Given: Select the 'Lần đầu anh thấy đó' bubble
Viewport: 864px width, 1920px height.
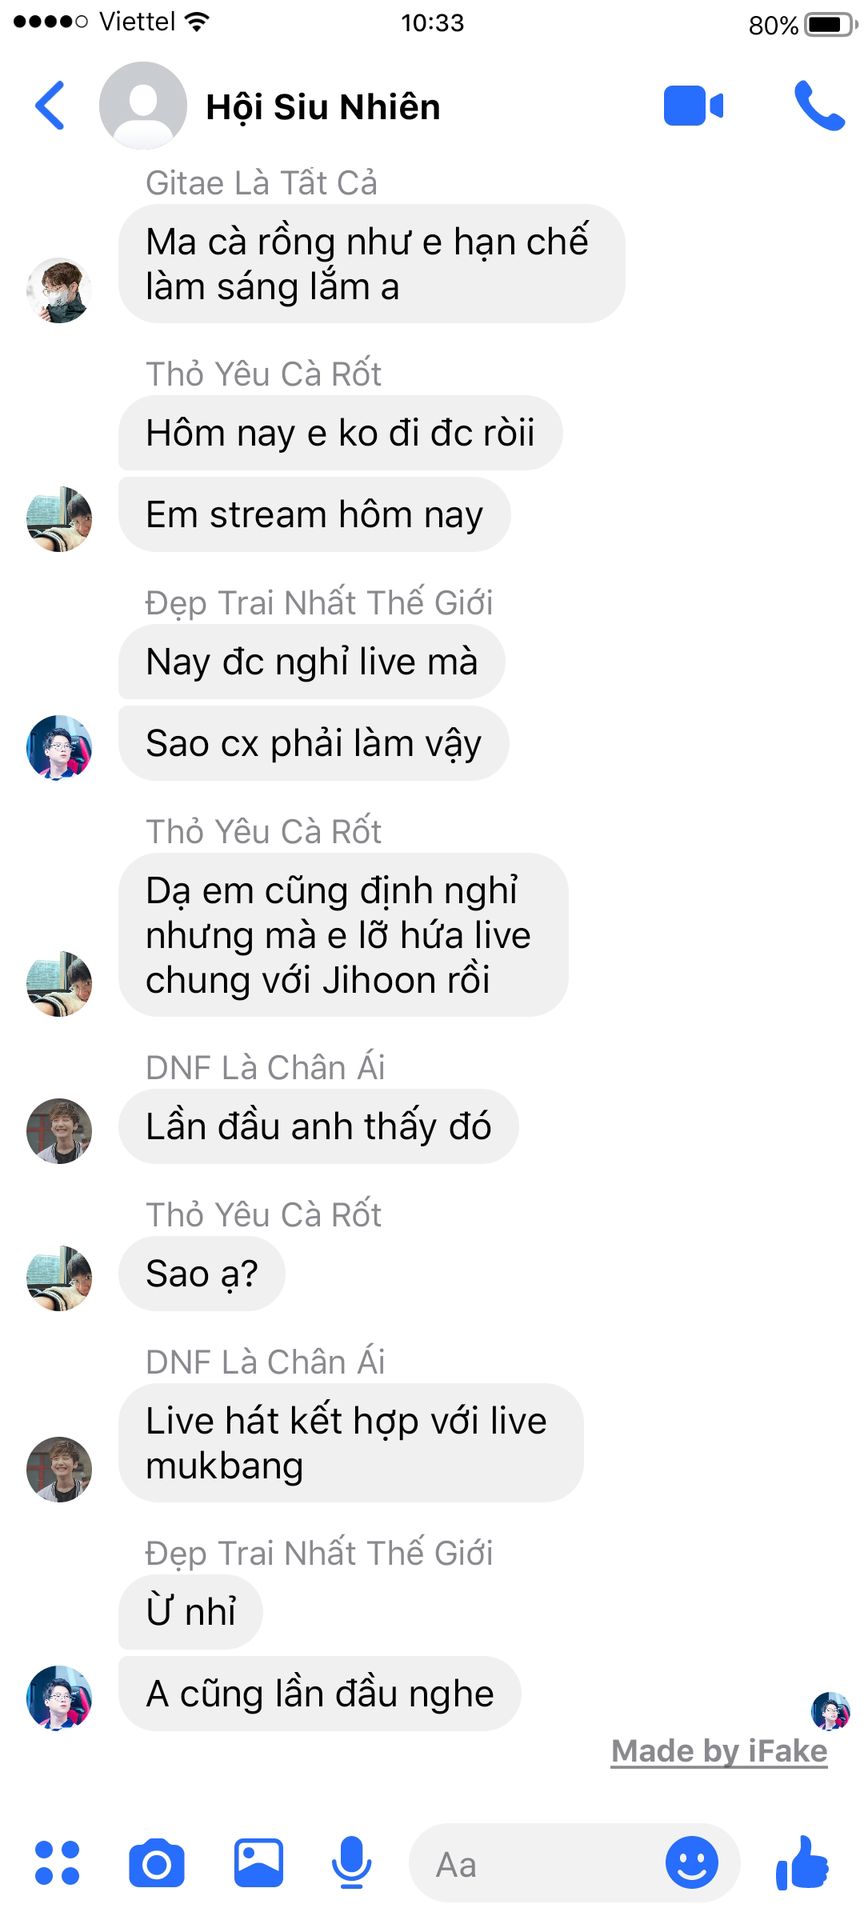Looking at the screenshot, I should pos(318,1127).
